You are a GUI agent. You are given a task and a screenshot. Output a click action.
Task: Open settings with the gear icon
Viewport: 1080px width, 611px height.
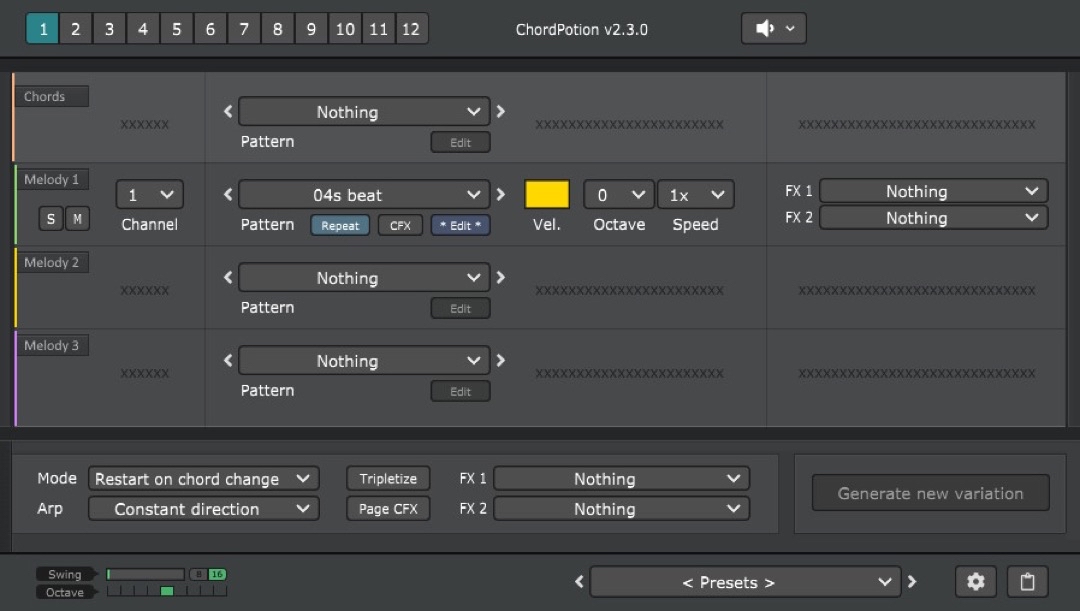tap(975, 582)
